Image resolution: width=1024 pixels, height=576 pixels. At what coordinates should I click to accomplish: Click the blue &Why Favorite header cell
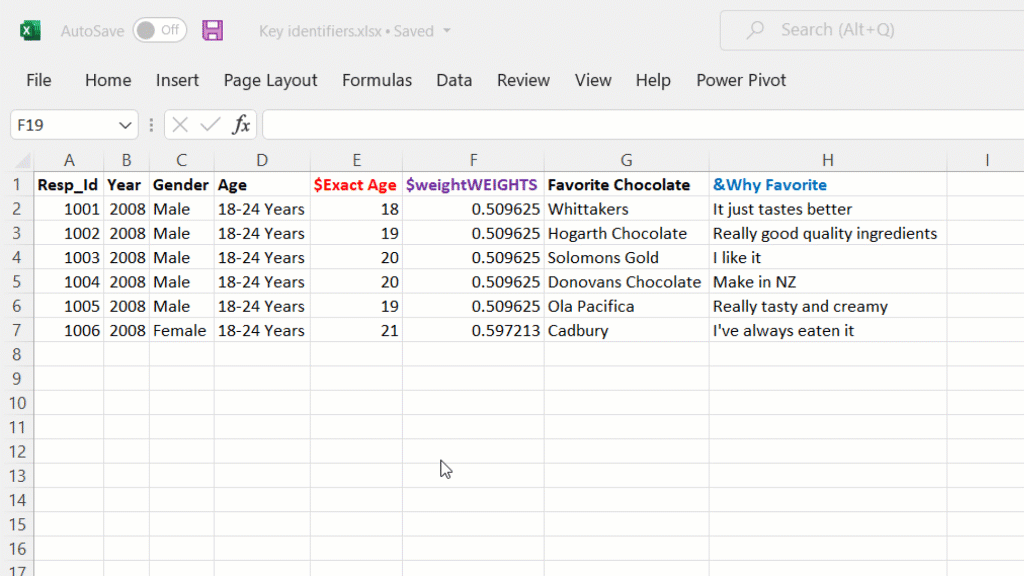tap(827, 185)
